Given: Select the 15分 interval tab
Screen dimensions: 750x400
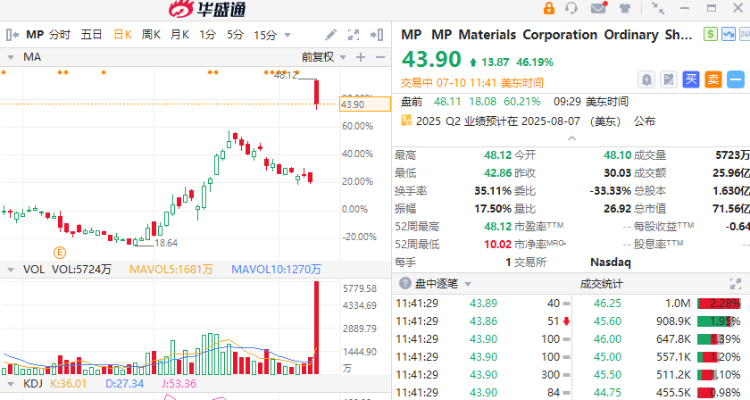Looking at the screenshot, I should point(265,35).
